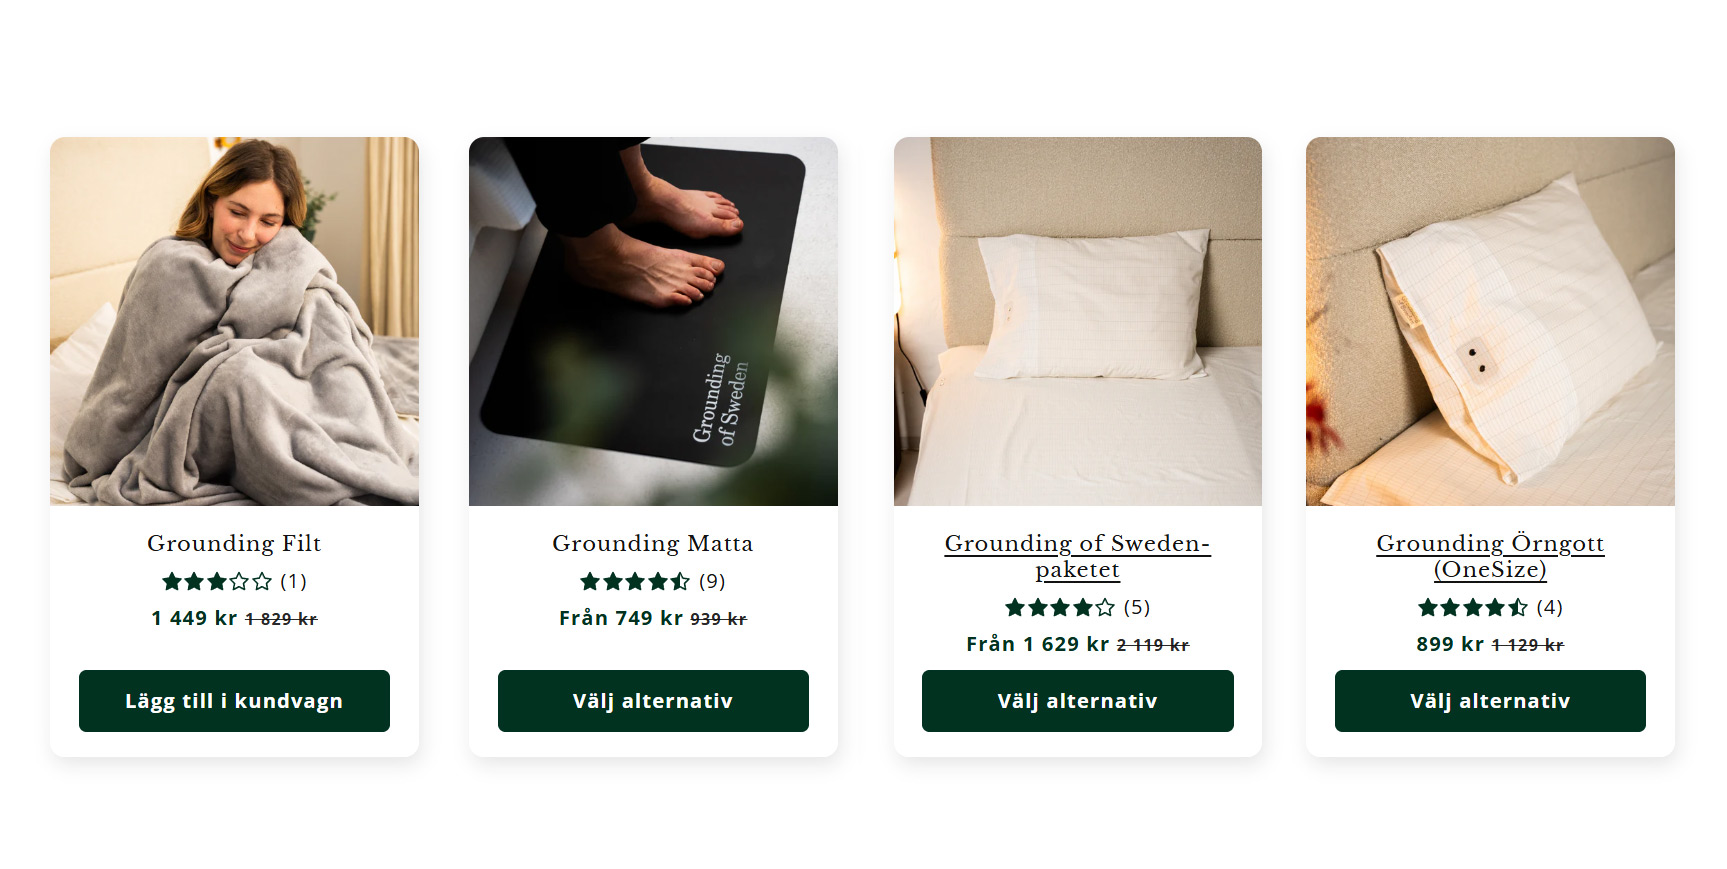The height and width of the screenshot is (869, 1727).
Task: Open the bed with pillow package image
Action: click(x=1077, y=321)
